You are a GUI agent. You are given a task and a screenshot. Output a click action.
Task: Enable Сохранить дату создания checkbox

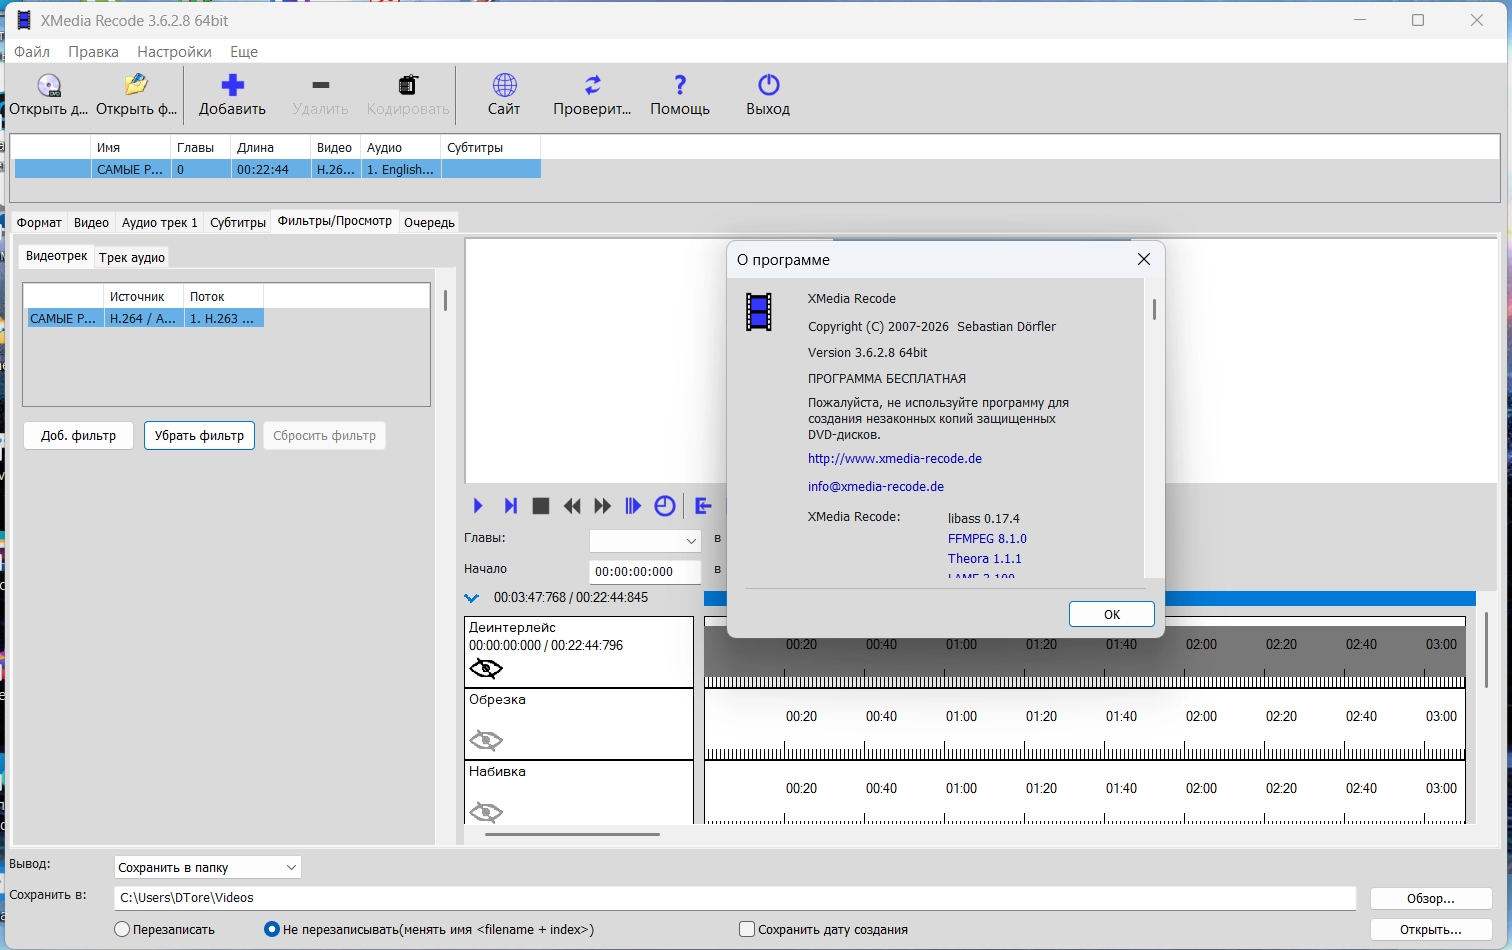[x=746, y=929]
